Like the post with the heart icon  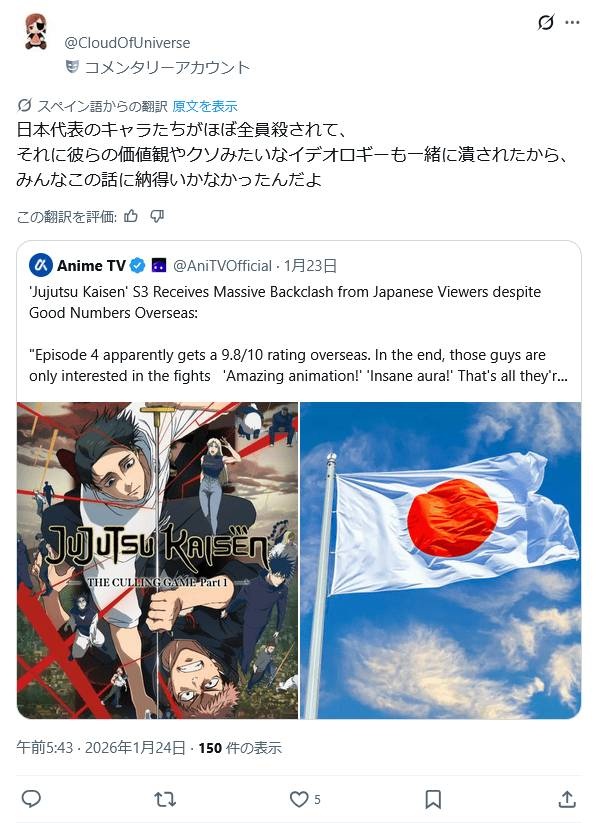[x=299, y=799]
